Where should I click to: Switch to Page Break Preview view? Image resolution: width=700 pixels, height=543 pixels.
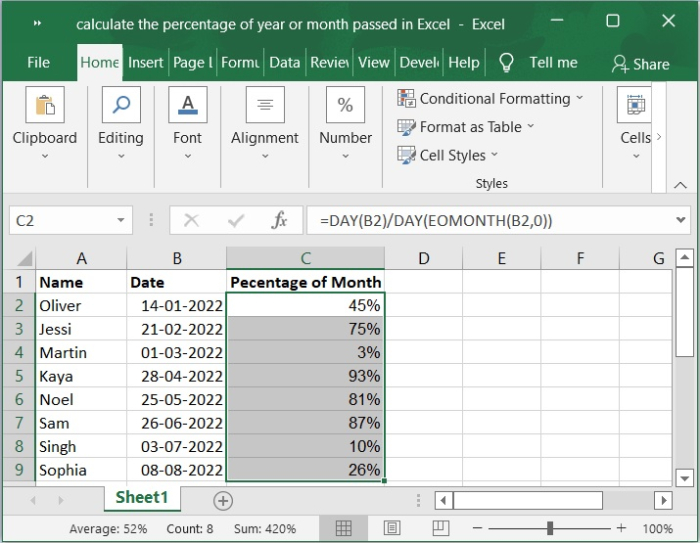pos(440,528)
